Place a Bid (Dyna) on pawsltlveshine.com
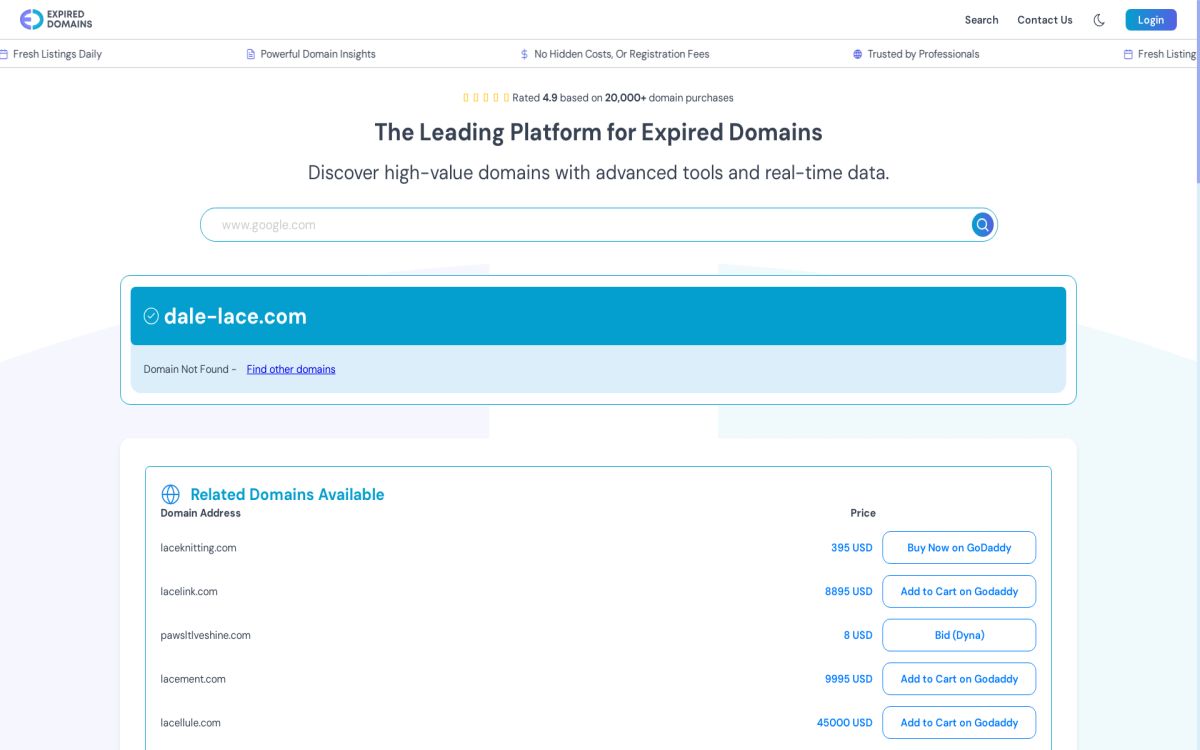 coord(959,635)
